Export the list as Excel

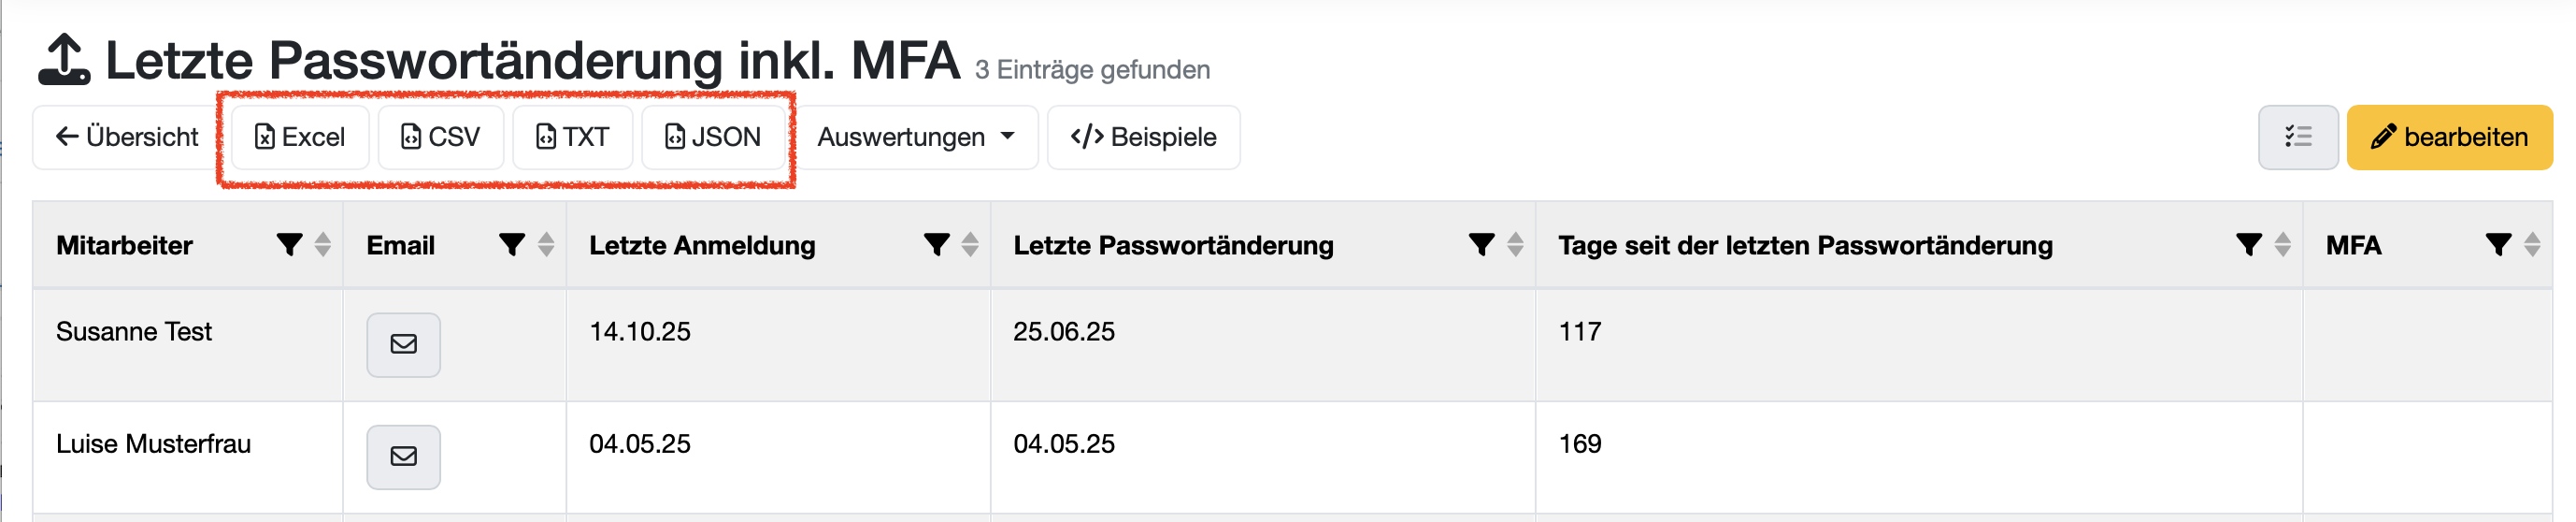pos(300,137)
